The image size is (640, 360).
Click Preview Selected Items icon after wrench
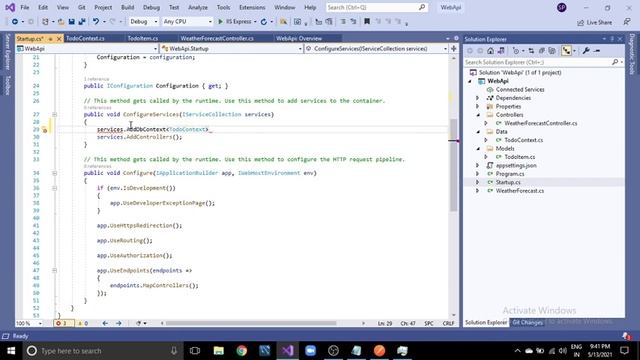(x=597, y=51)
